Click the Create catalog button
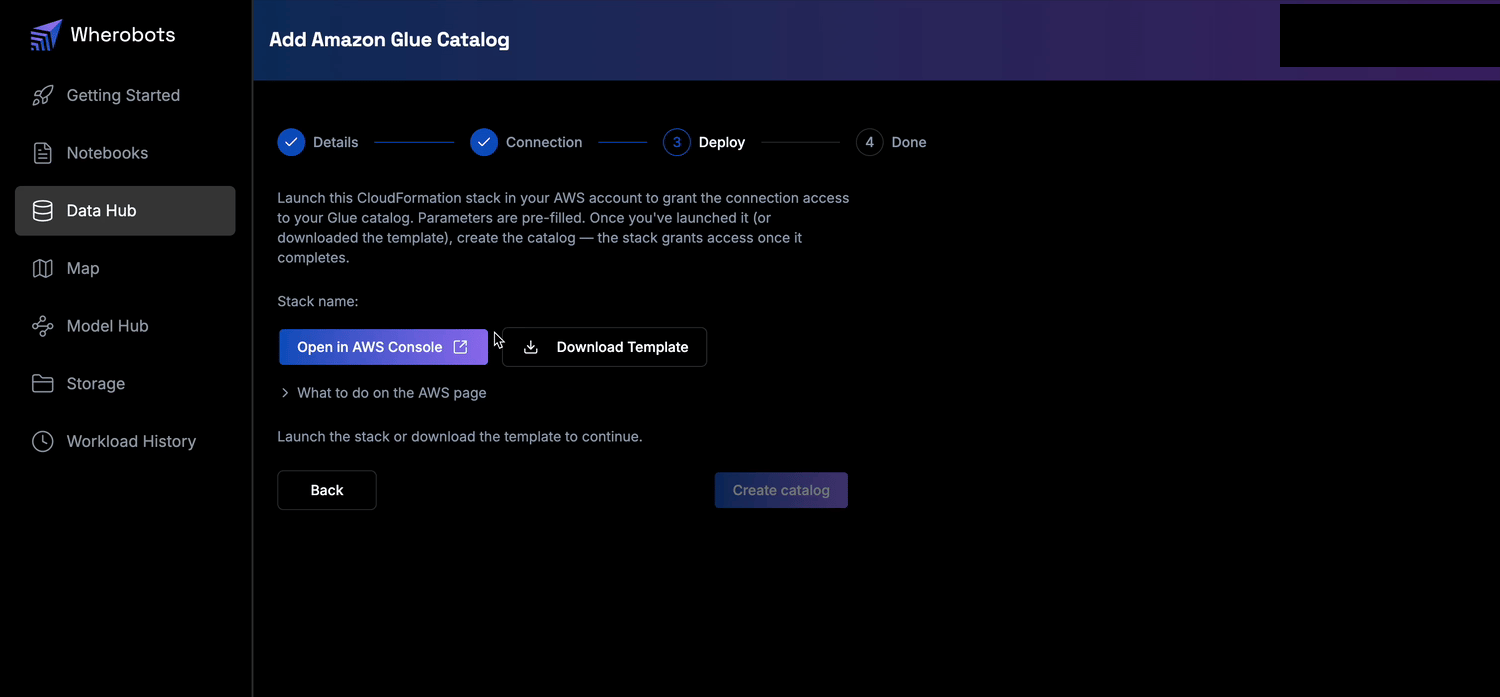Screen dimensions: 1500x697 (x=781, y=490)
